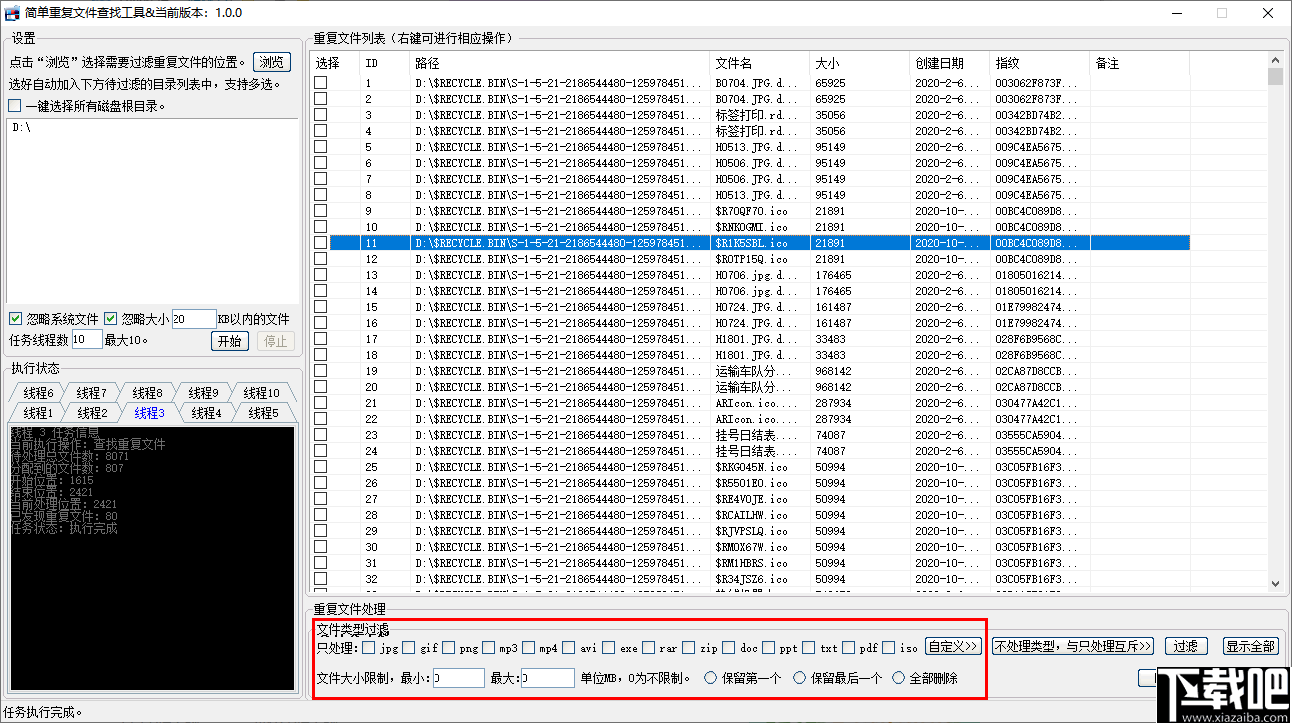The height and width of the screenshot is (723, 1292).
Task: Start the scan with the 开始 button
Action: (229, 341)
